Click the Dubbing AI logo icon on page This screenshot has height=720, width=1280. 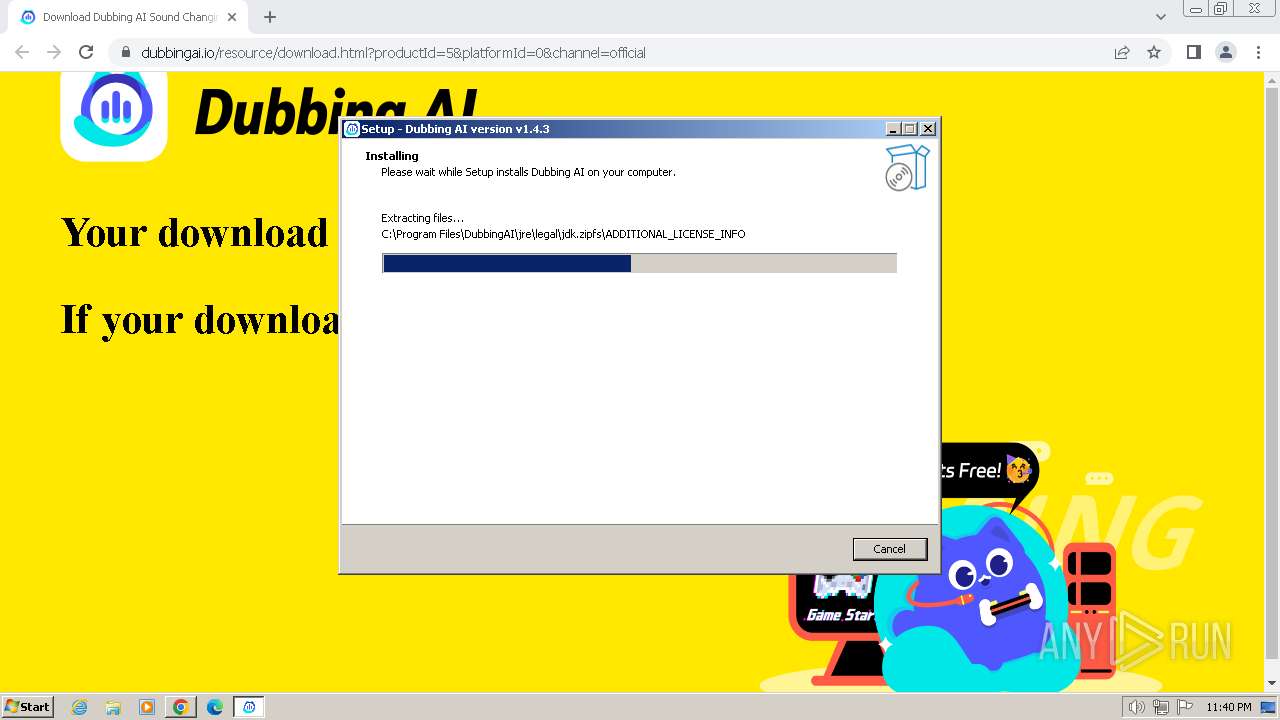[114, 113]
